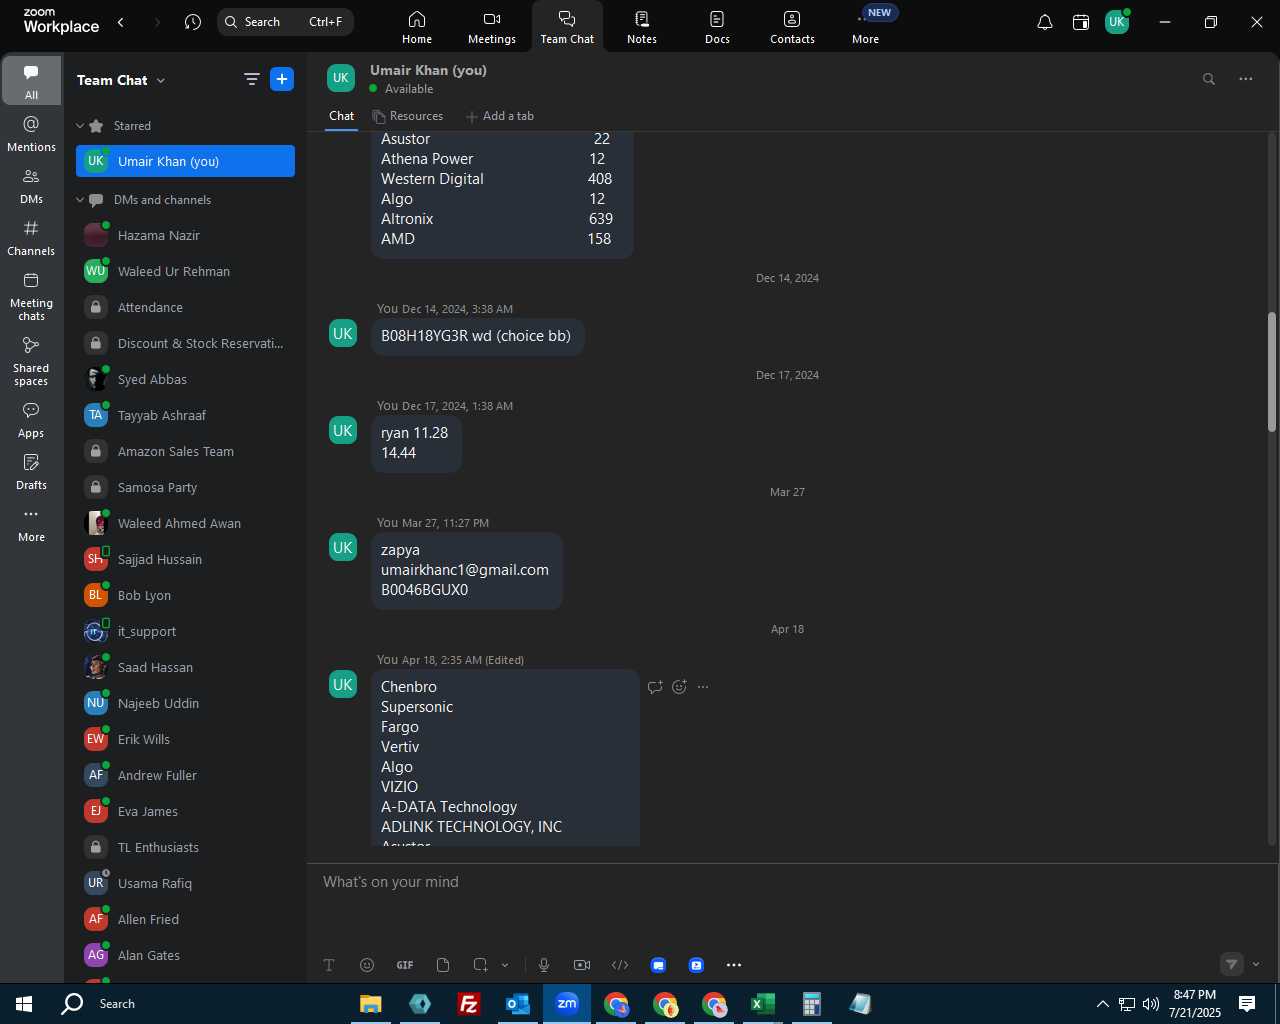1280x1024 pixels.
Task: Open Calculator from the taskbar
Action: click(x=812, y=1004)
